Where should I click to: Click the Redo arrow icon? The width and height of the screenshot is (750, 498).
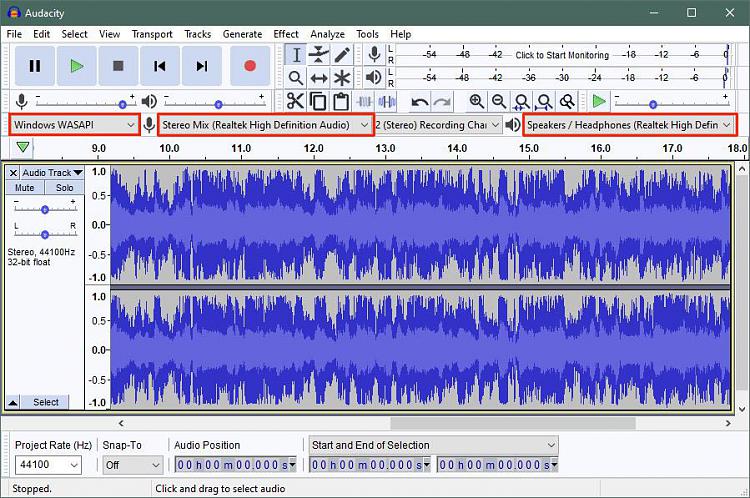[442, 101]
